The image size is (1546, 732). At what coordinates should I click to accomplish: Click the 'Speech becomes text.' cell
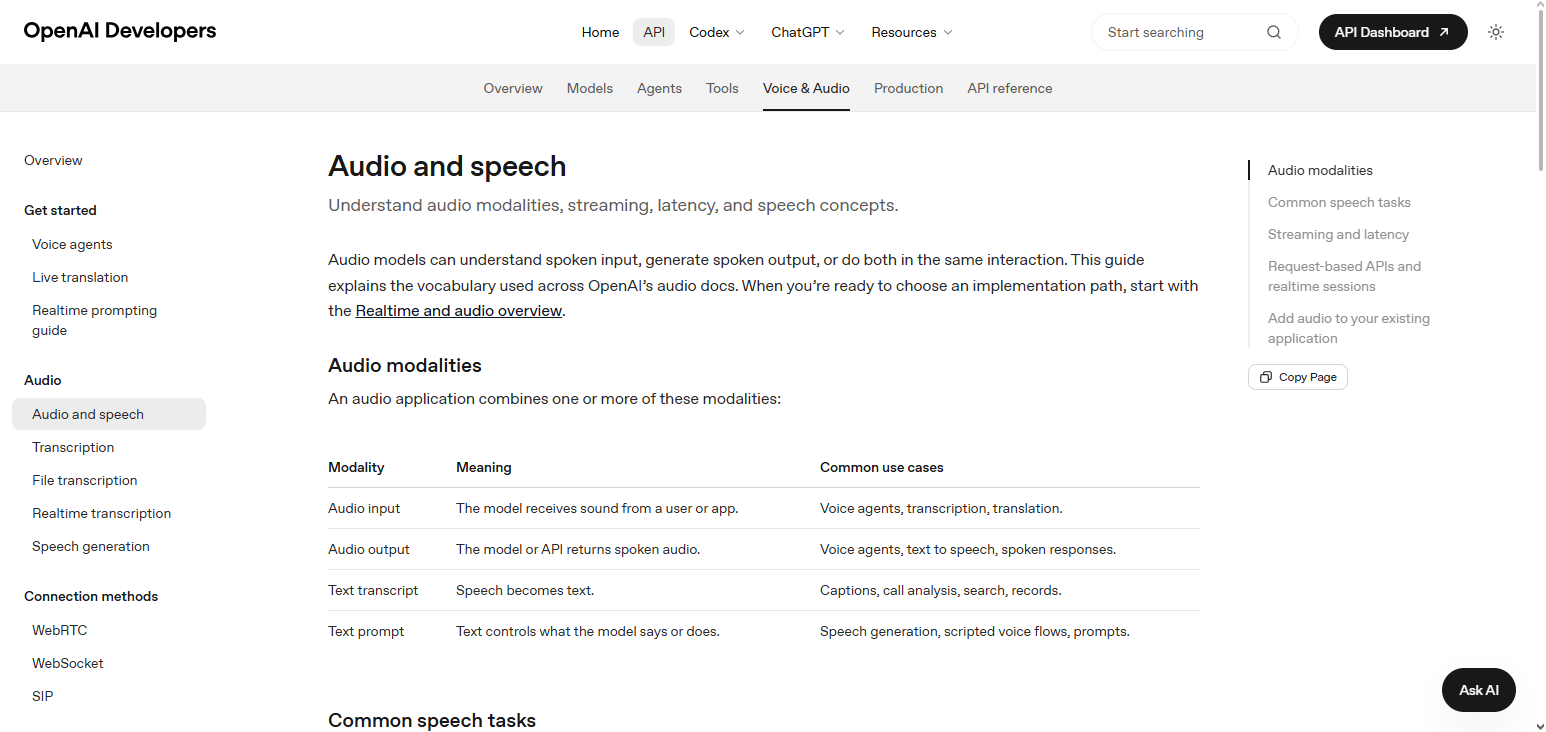[x=525, y=590]
